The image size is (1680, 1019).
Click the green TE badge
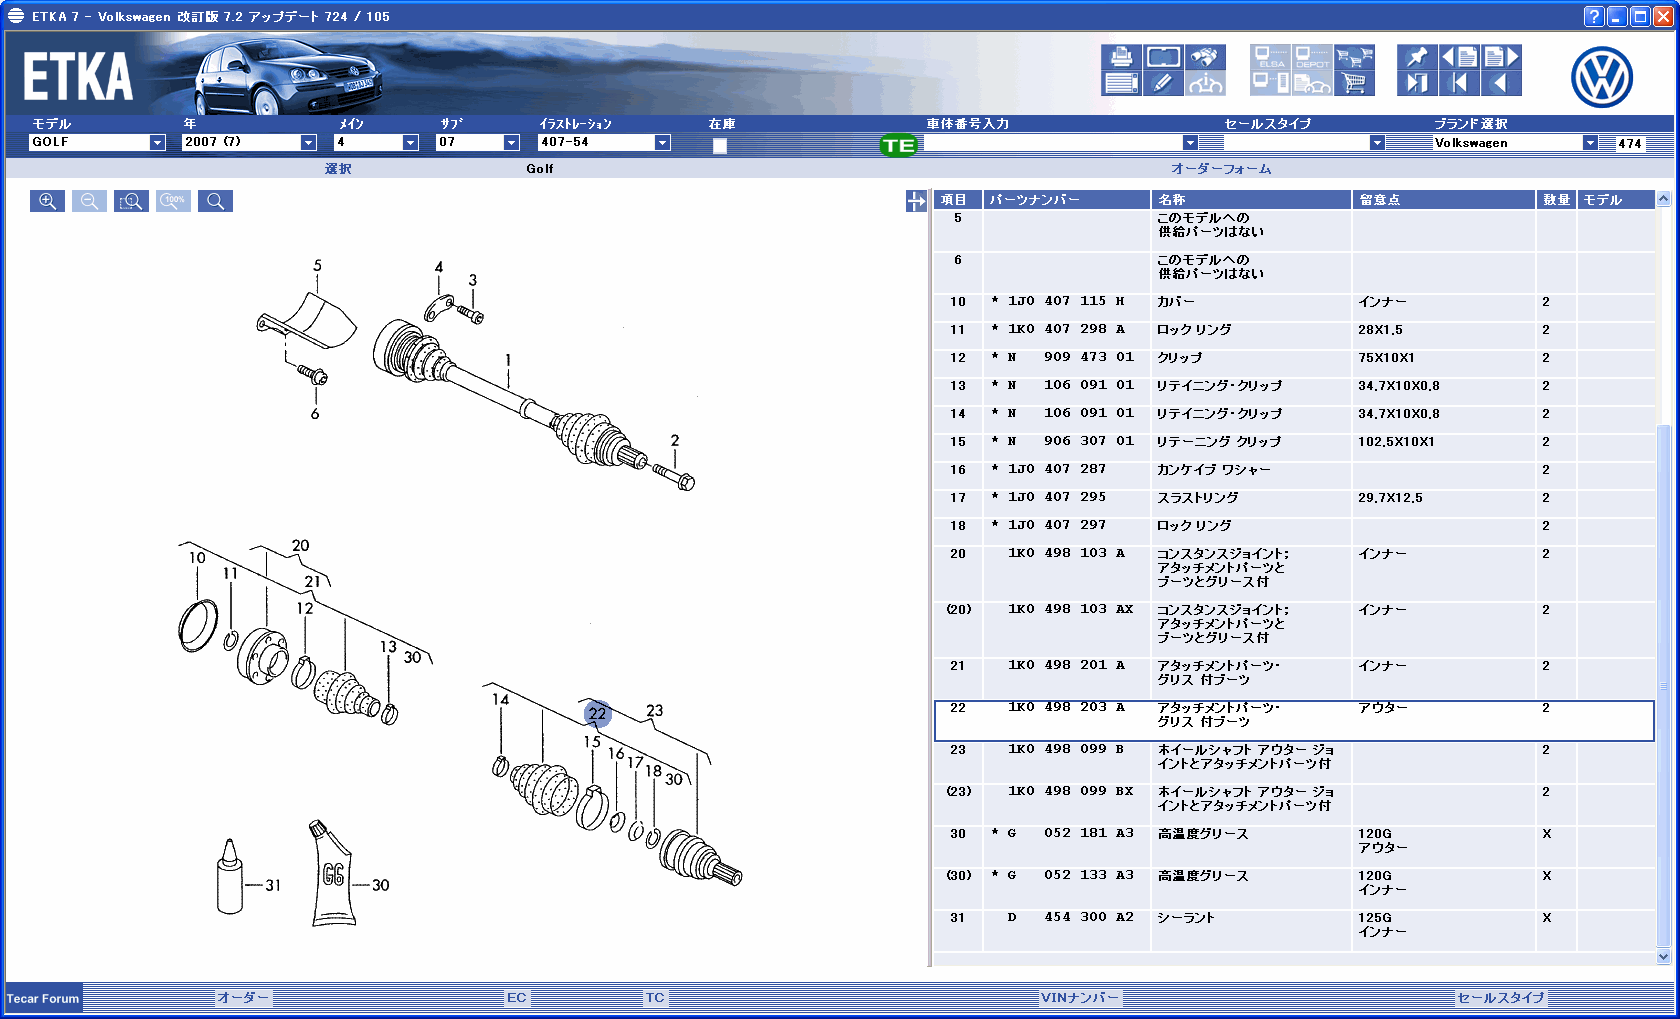898,146
